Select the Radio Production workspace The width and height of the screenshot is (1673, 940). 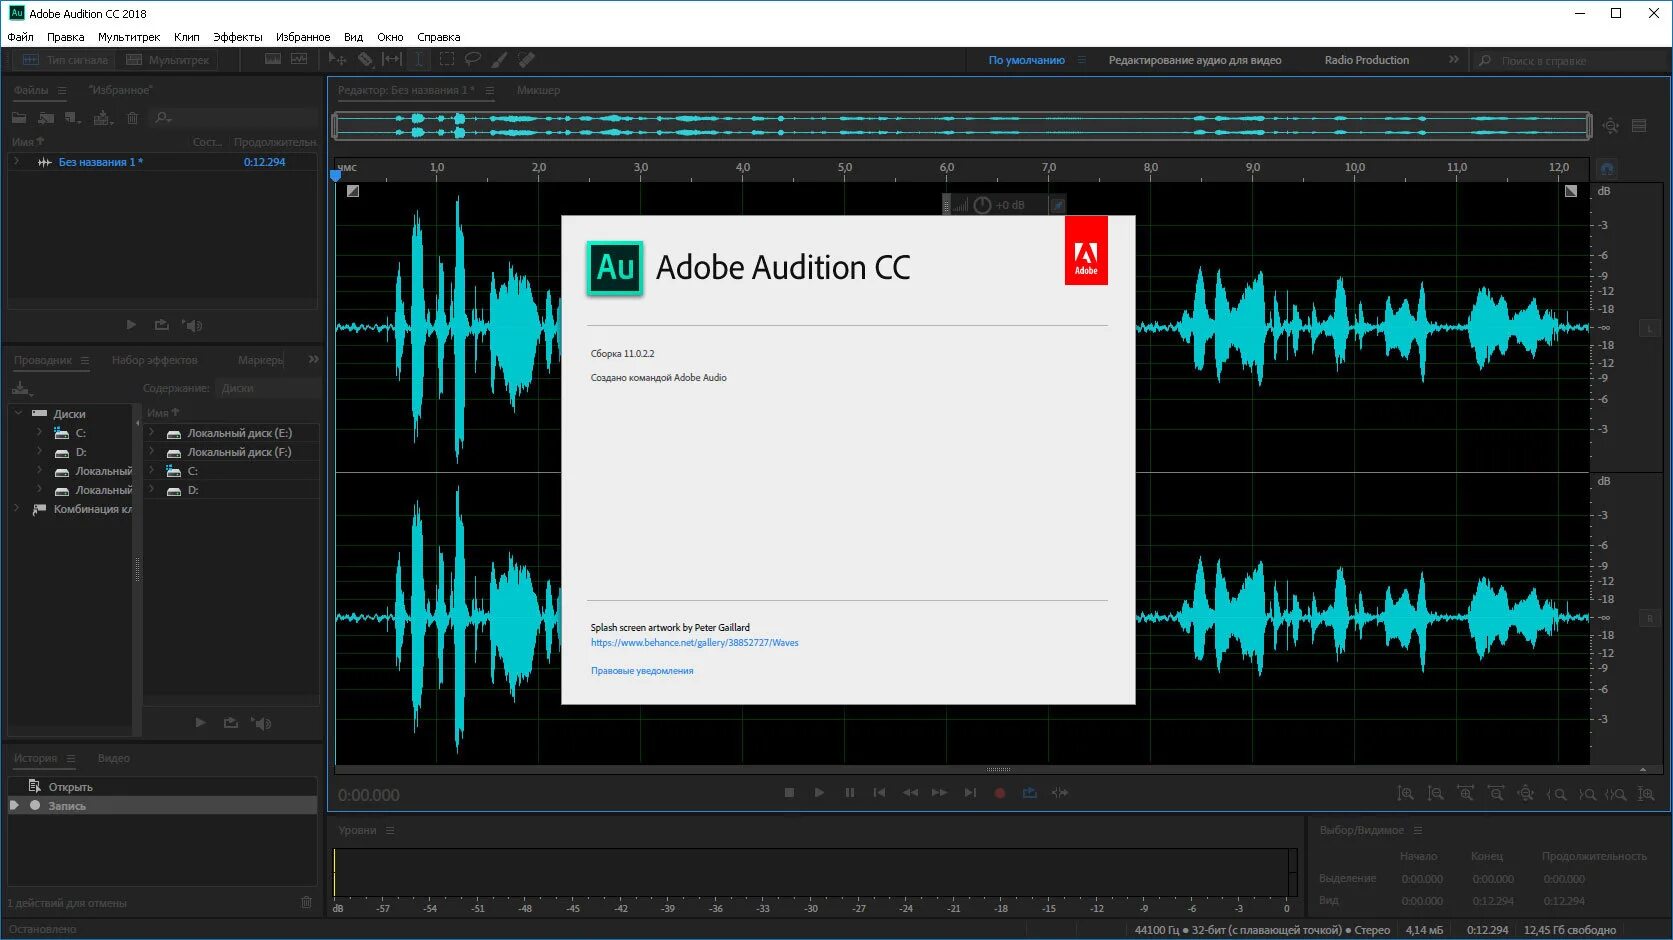pos(1367,60)
